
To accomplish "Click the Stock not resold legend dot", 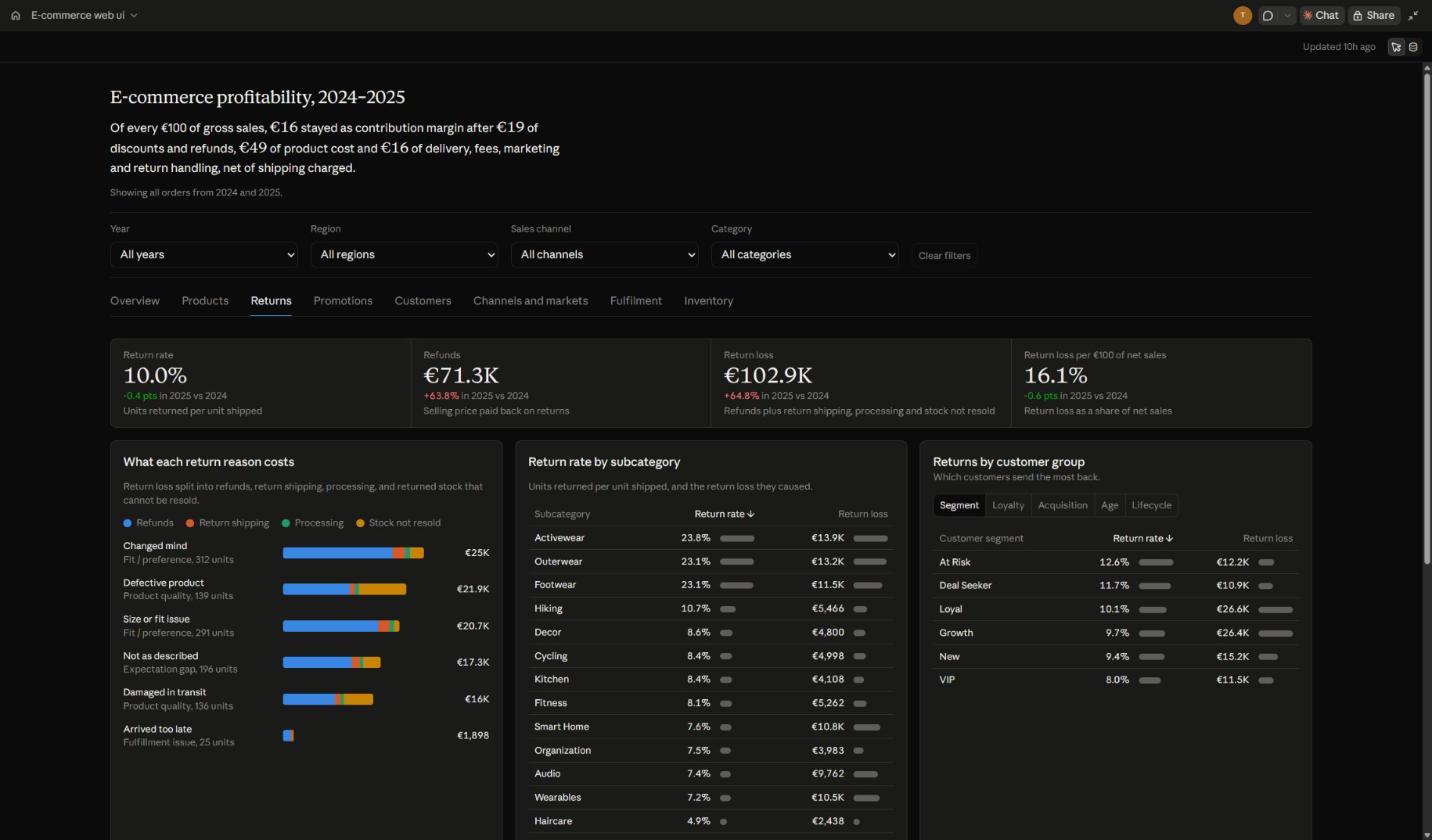I will tap(361, 523).
